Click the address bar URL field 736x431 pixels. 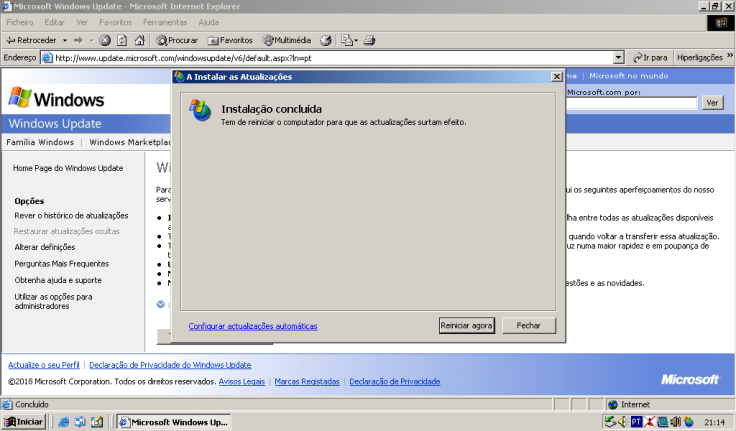pyautogui.click(x=330, y=58)
